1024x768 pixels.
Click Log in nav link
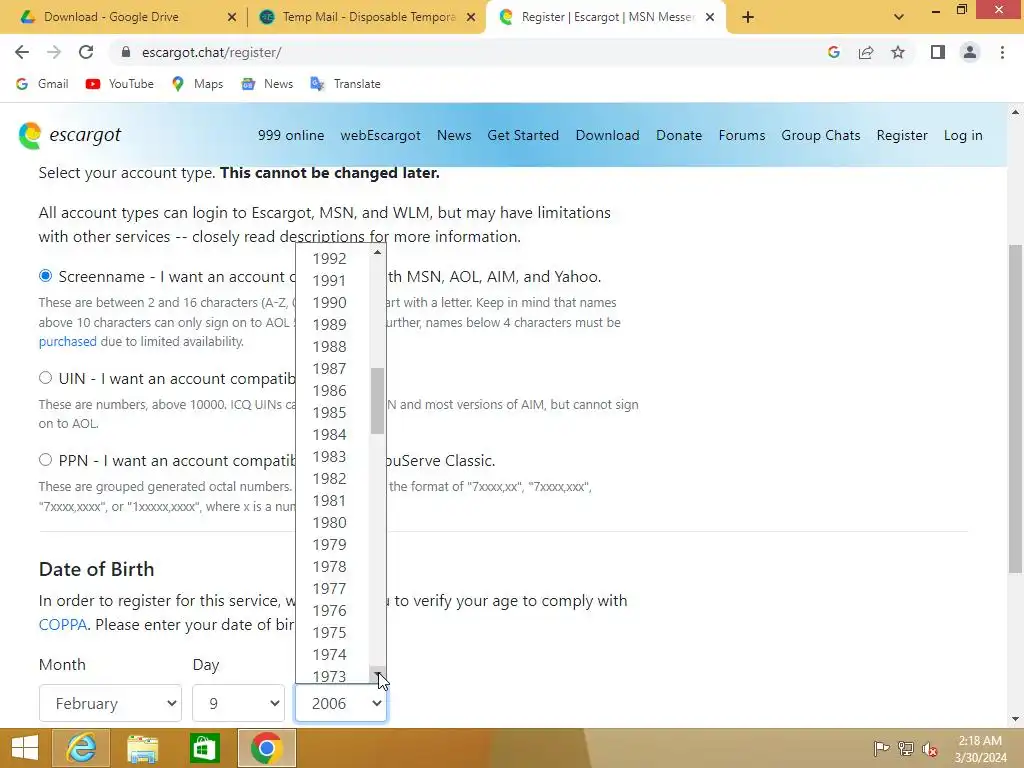coord(963,135)
